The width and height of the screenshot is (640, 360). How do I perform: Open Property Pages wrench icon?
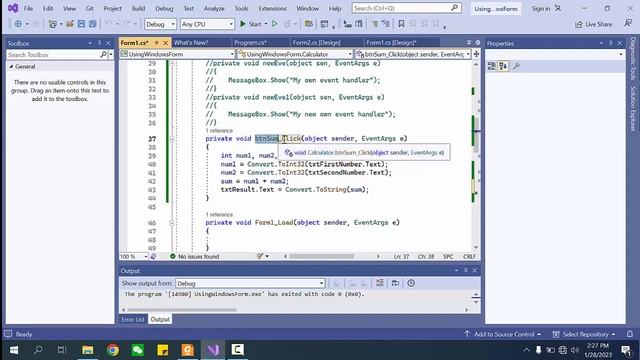pos(516,66)
